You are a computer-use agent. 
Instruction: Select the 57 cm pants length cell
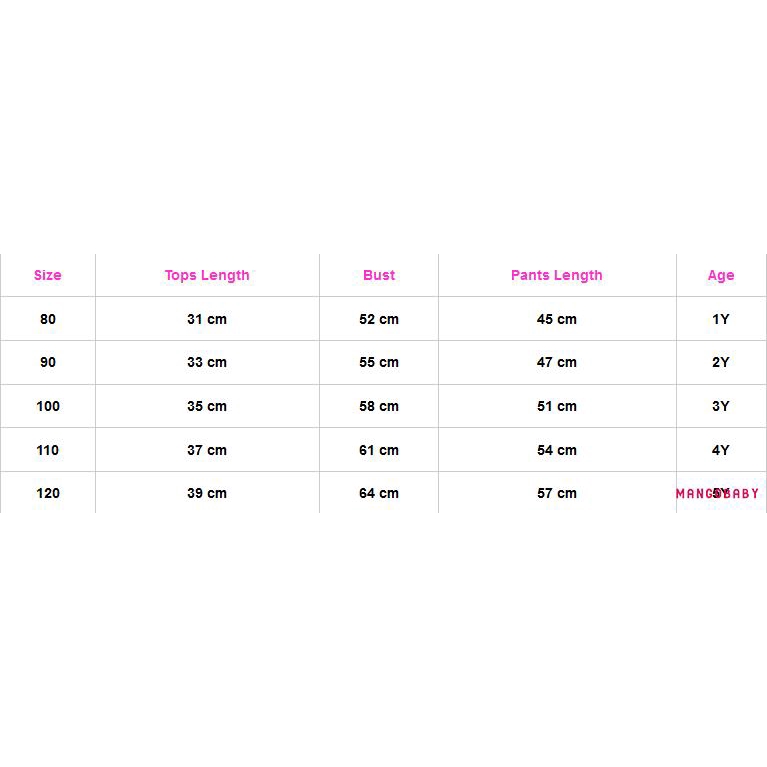tap(557, 493)
